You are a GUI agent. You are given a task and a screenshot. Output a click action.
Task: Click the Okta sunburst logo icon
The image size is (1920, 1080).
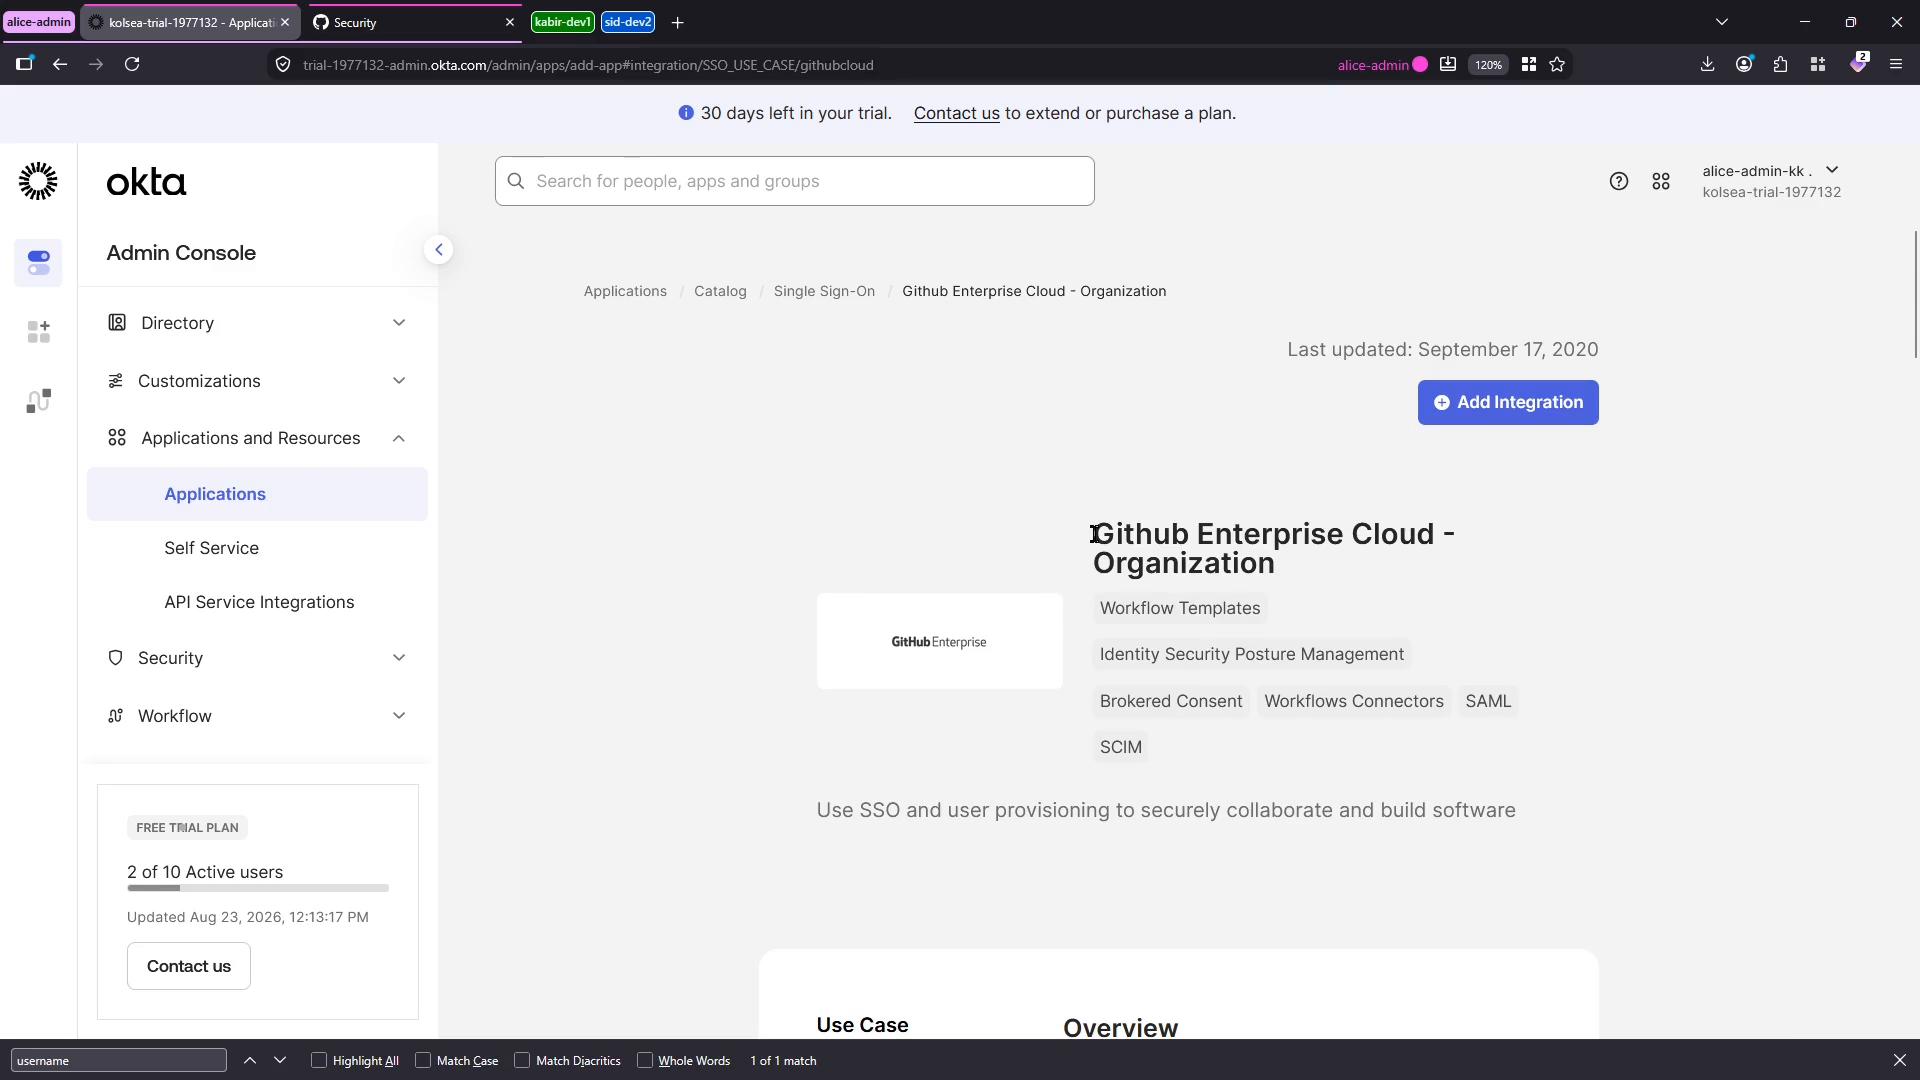(38, 181)
